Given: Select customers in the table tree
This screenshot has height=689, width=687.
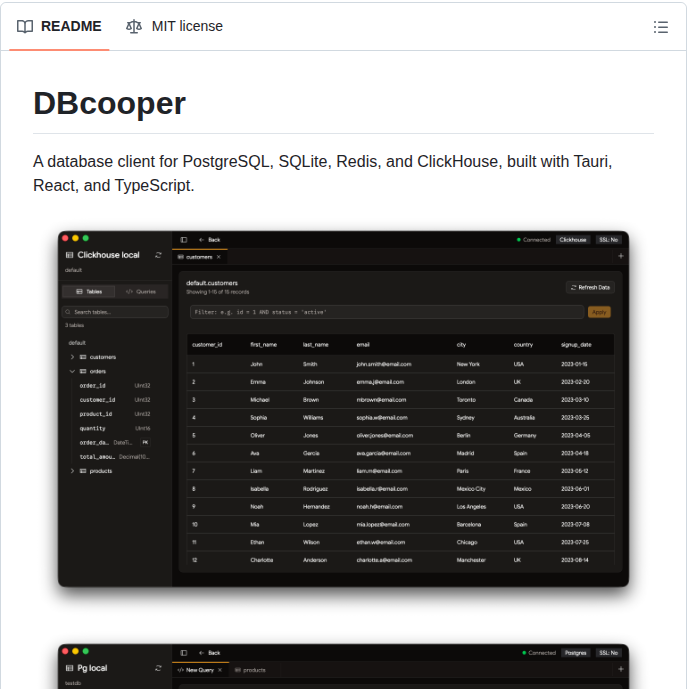Looking at the screenshot, I should click(x=103, y=357).
